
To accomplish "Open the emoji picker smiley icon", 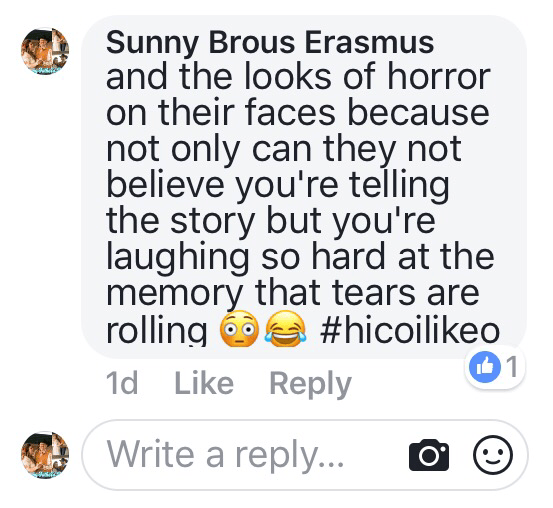I will point(492,455).
